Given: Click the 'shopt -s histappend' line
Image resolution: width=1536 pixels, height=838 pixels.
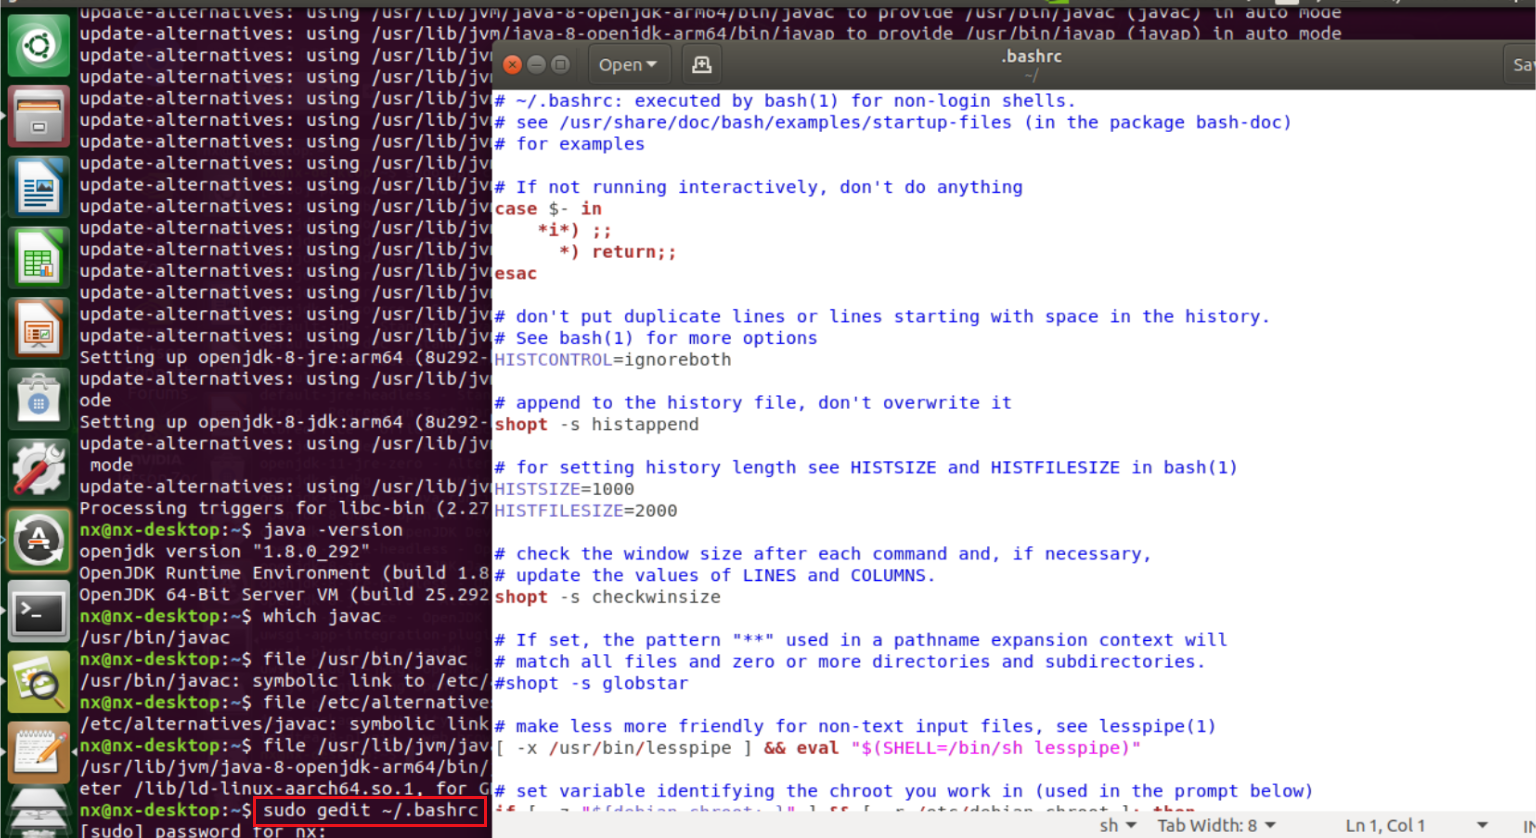Looking at the screenshot, I should coord(597,425).
